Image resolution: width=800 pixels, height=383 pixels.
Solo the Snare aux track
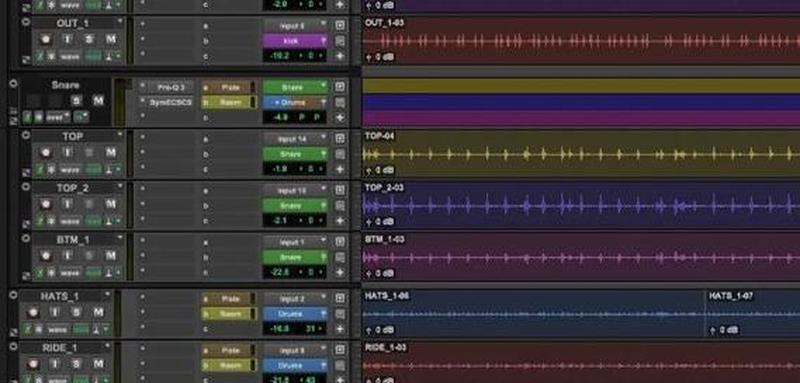click(x=77, y=101)
